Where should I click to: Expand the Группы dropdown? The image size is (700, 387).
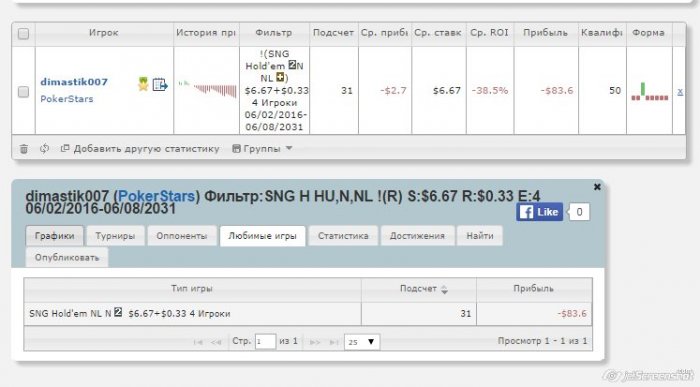262,149
